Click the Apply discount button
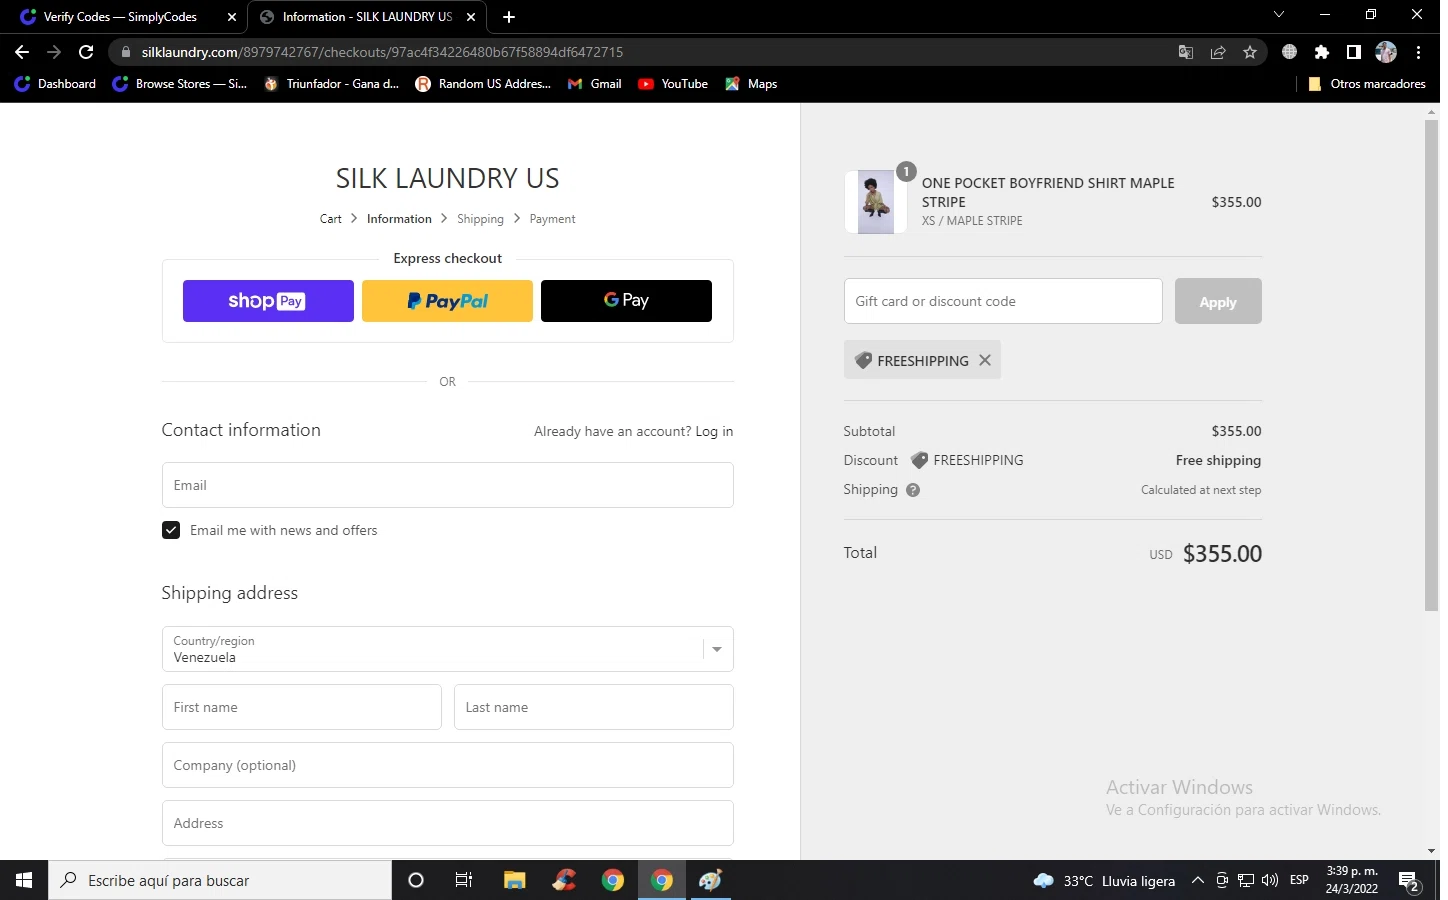Screen dimensions: 1448x900 [1218, 301]
